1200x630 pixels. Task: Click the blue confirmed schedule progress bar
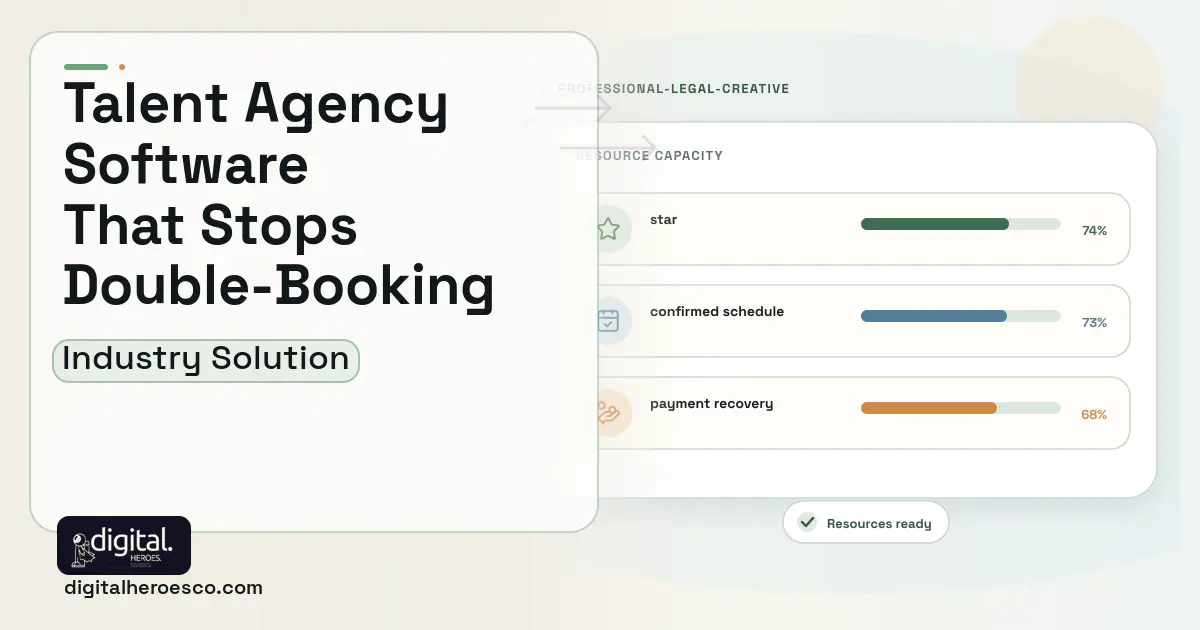coord(960,316)
